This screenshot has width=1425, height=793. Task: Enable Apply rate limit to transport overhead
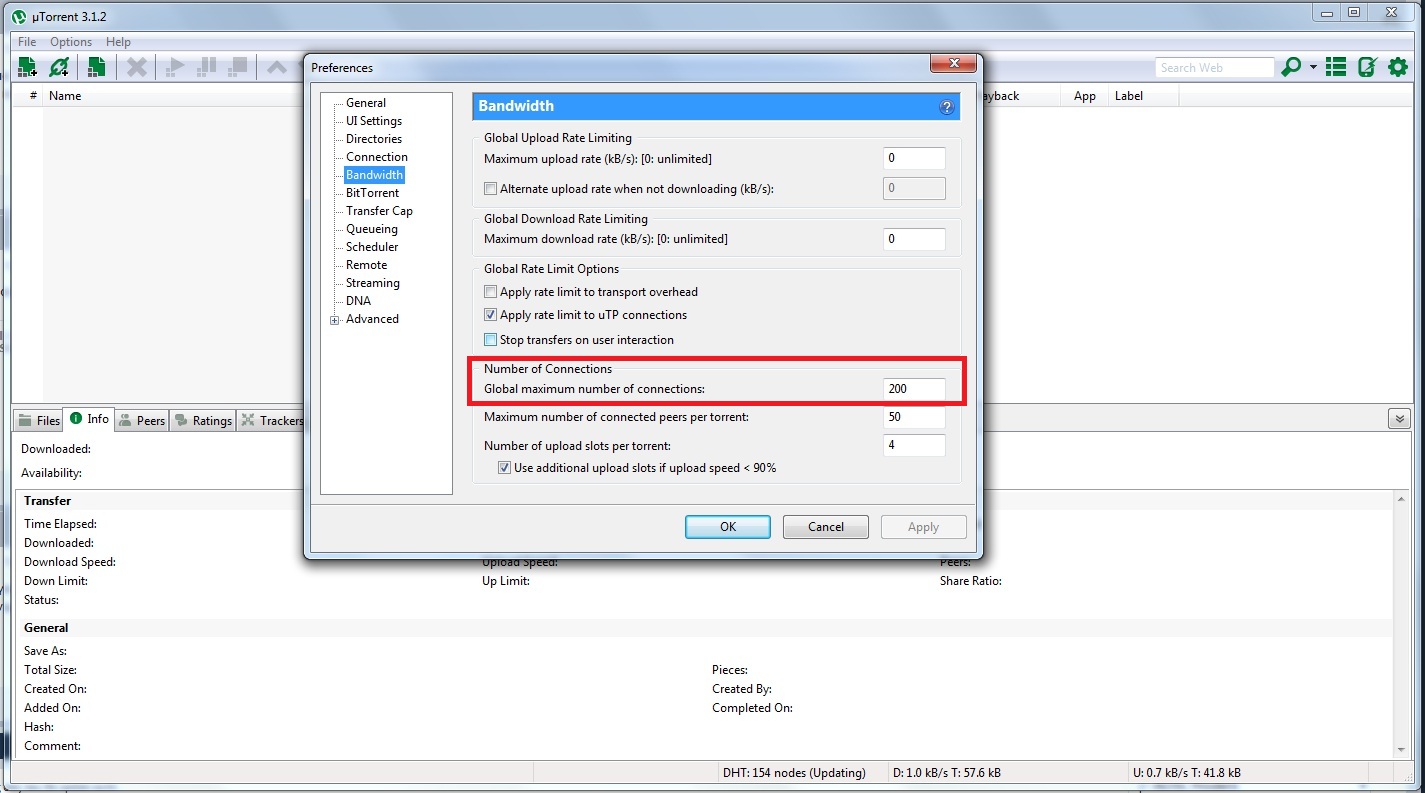(490, 292)
